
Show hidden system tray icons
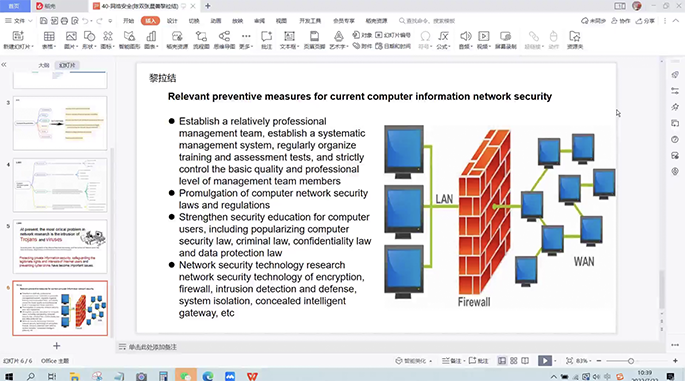554,376
